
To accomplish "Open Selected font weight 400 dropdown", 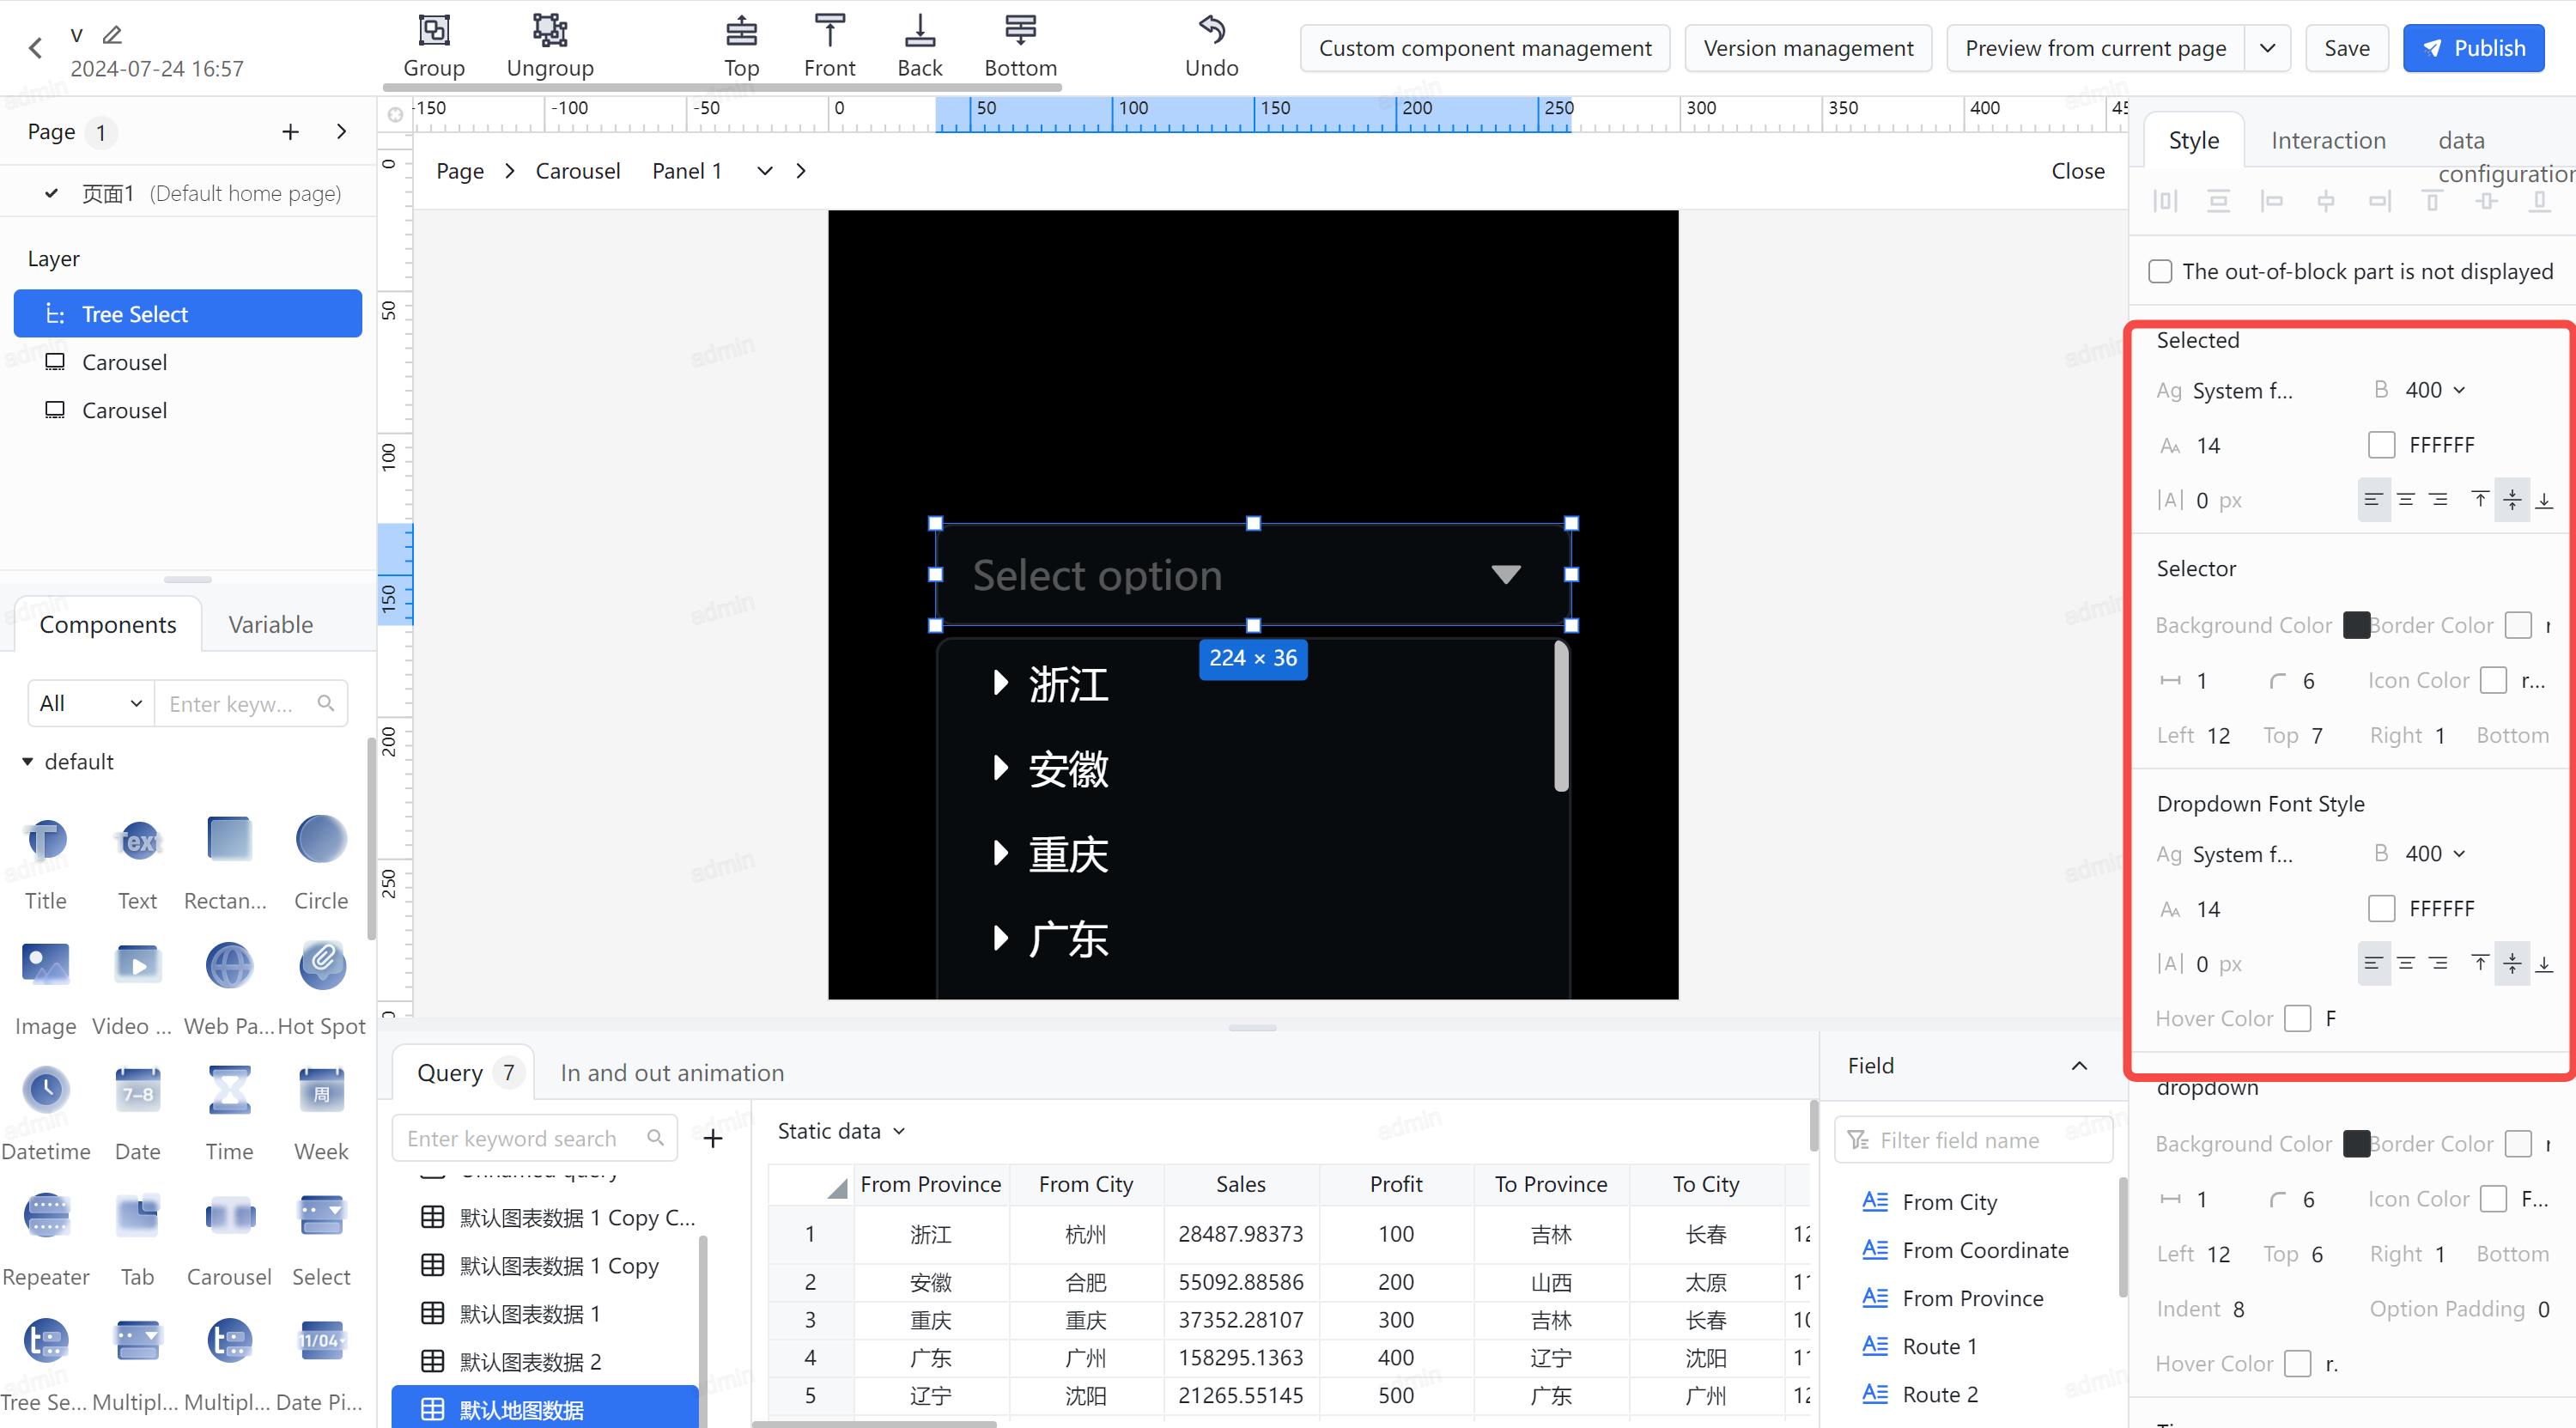I will [2434, 390].
